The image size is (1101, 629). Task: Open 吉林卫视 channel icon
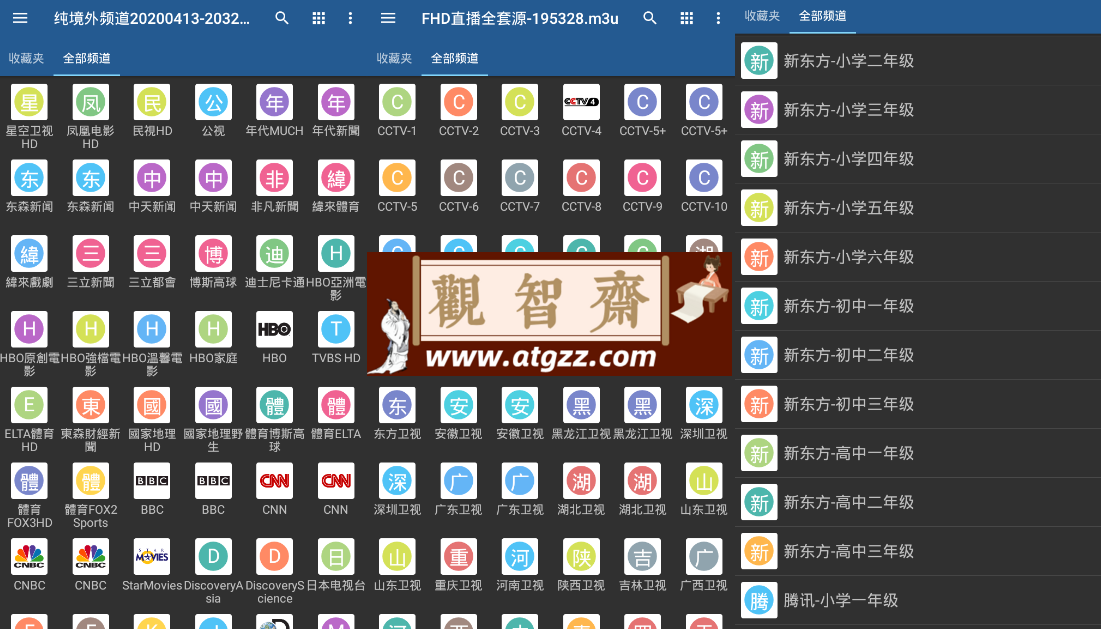click(x=642, y=557)
